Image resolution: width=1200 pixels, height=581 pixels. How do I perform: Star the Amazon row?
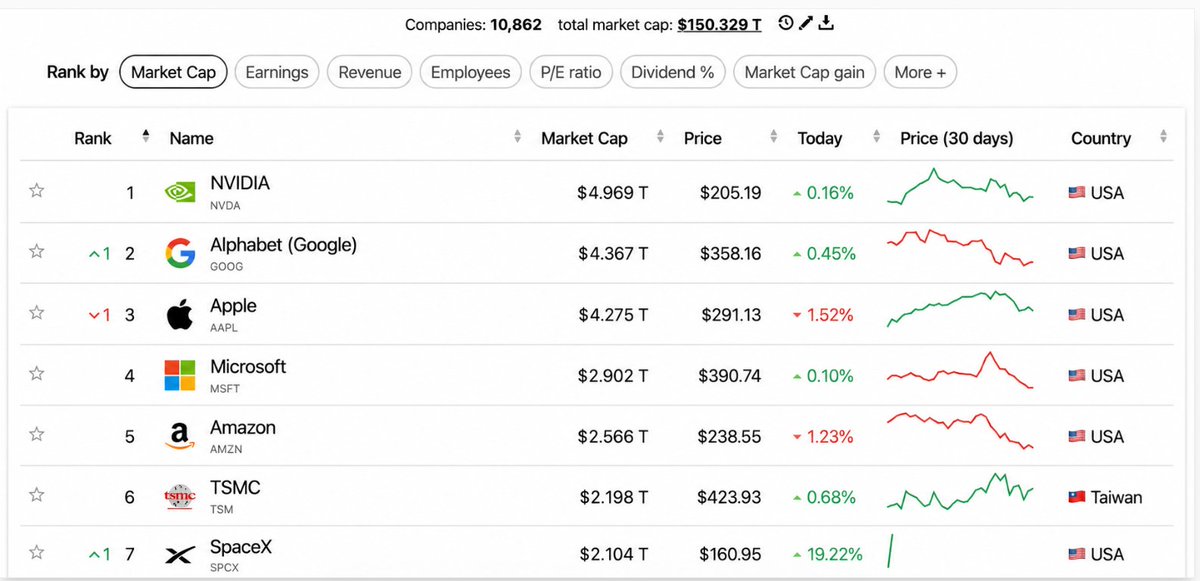click(x=37, y=435)
